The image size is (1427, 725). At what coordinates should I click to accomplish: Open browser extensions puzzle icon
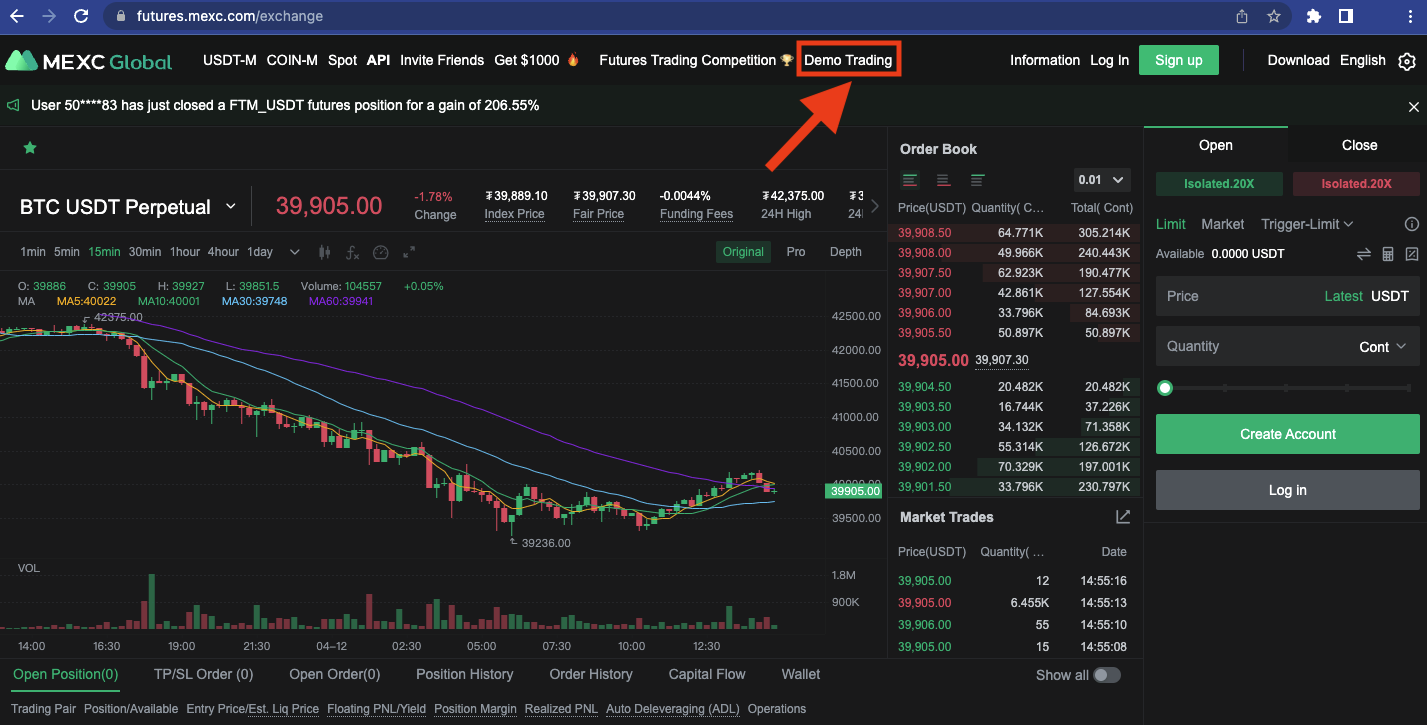pyautogui.click(x=1314, y=16)
